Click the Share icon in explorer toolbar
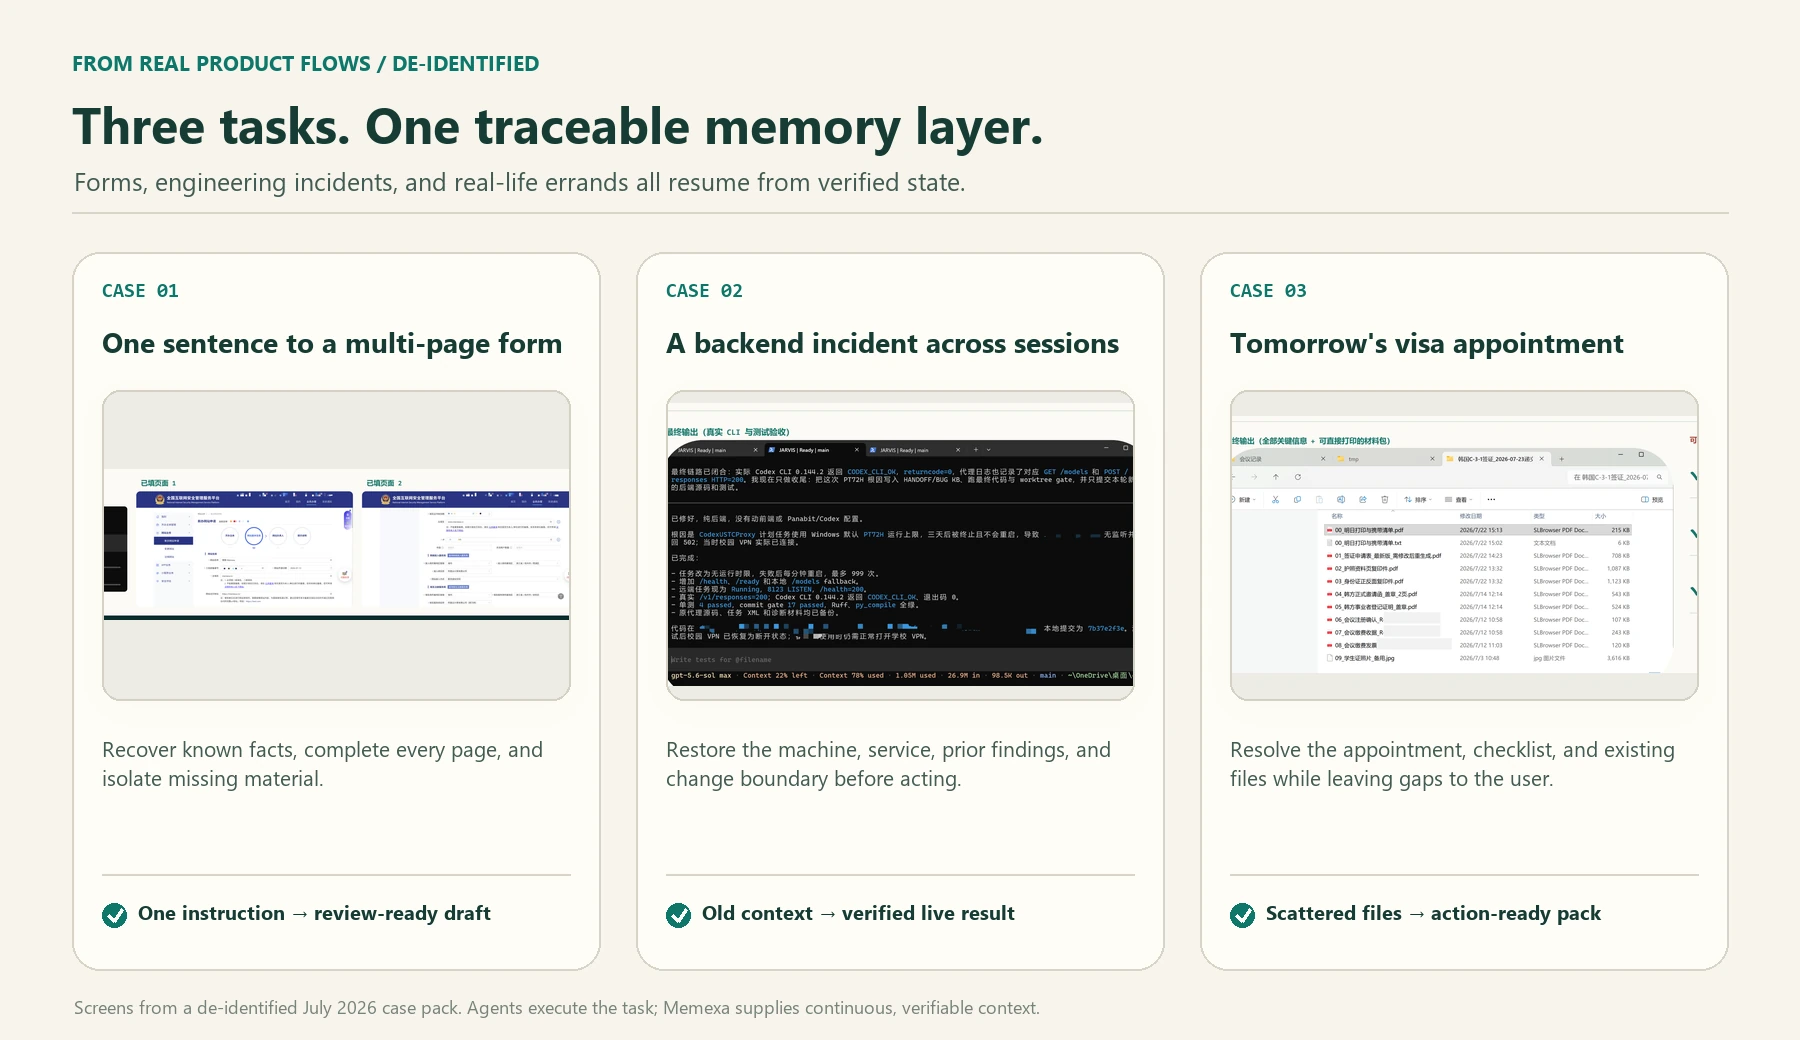This screenshot has height=1040, width=1800. tap(1363, 499)
